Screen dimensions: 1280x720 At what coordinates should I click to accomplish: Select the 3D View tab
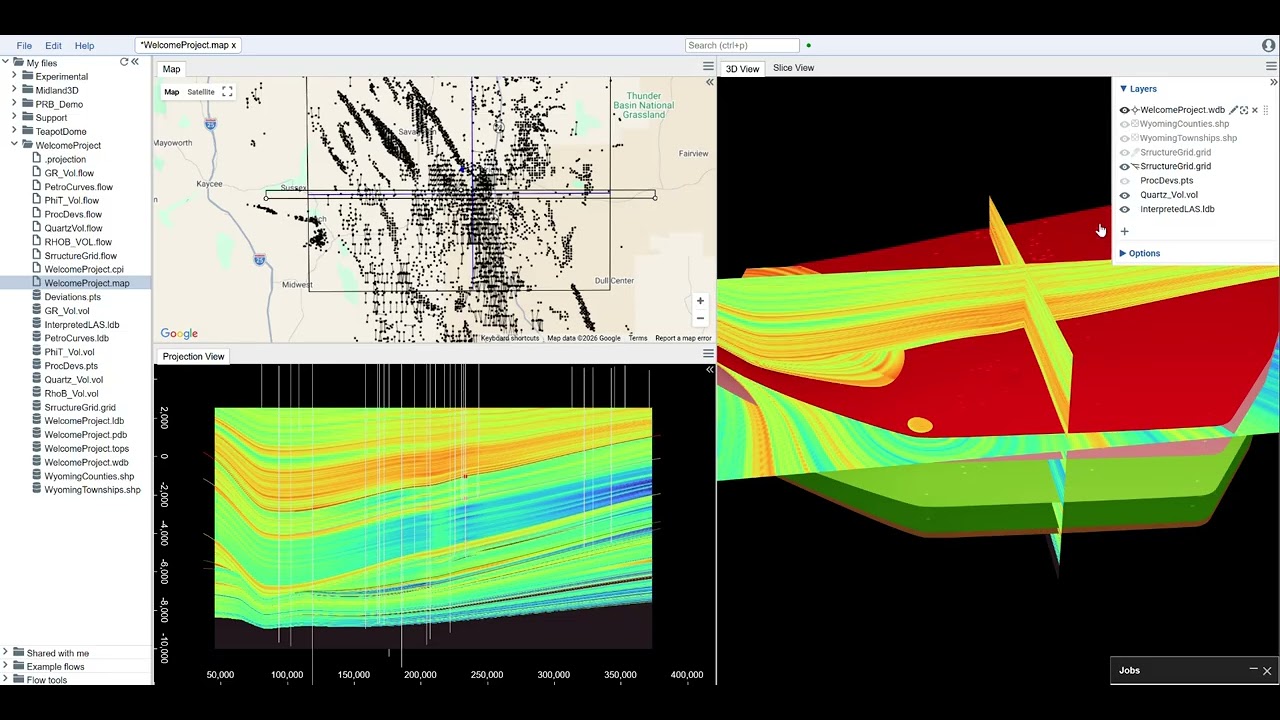742,68
